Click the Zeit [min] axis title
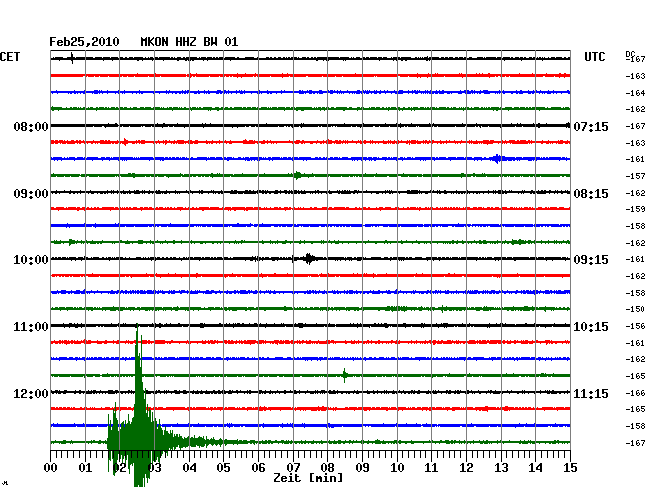Screen dimensions: 650x494 [308, 478]
